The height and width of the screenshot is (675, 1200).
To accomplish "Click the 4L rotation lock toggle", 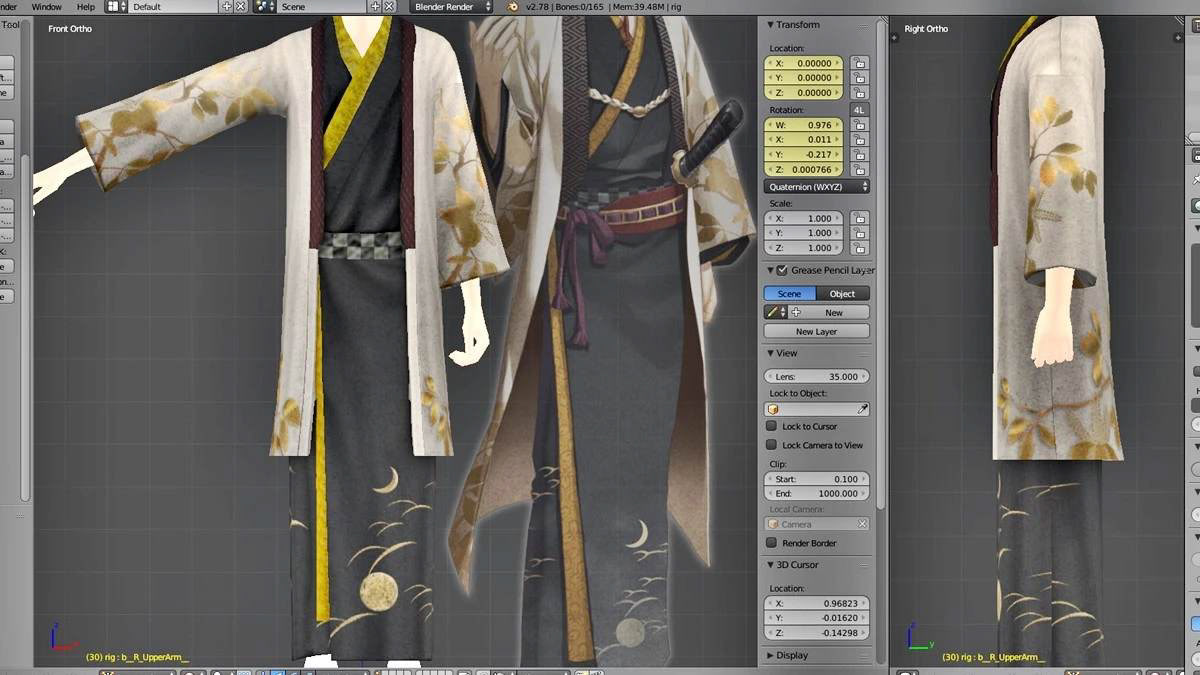I will (x=860, y=110).
